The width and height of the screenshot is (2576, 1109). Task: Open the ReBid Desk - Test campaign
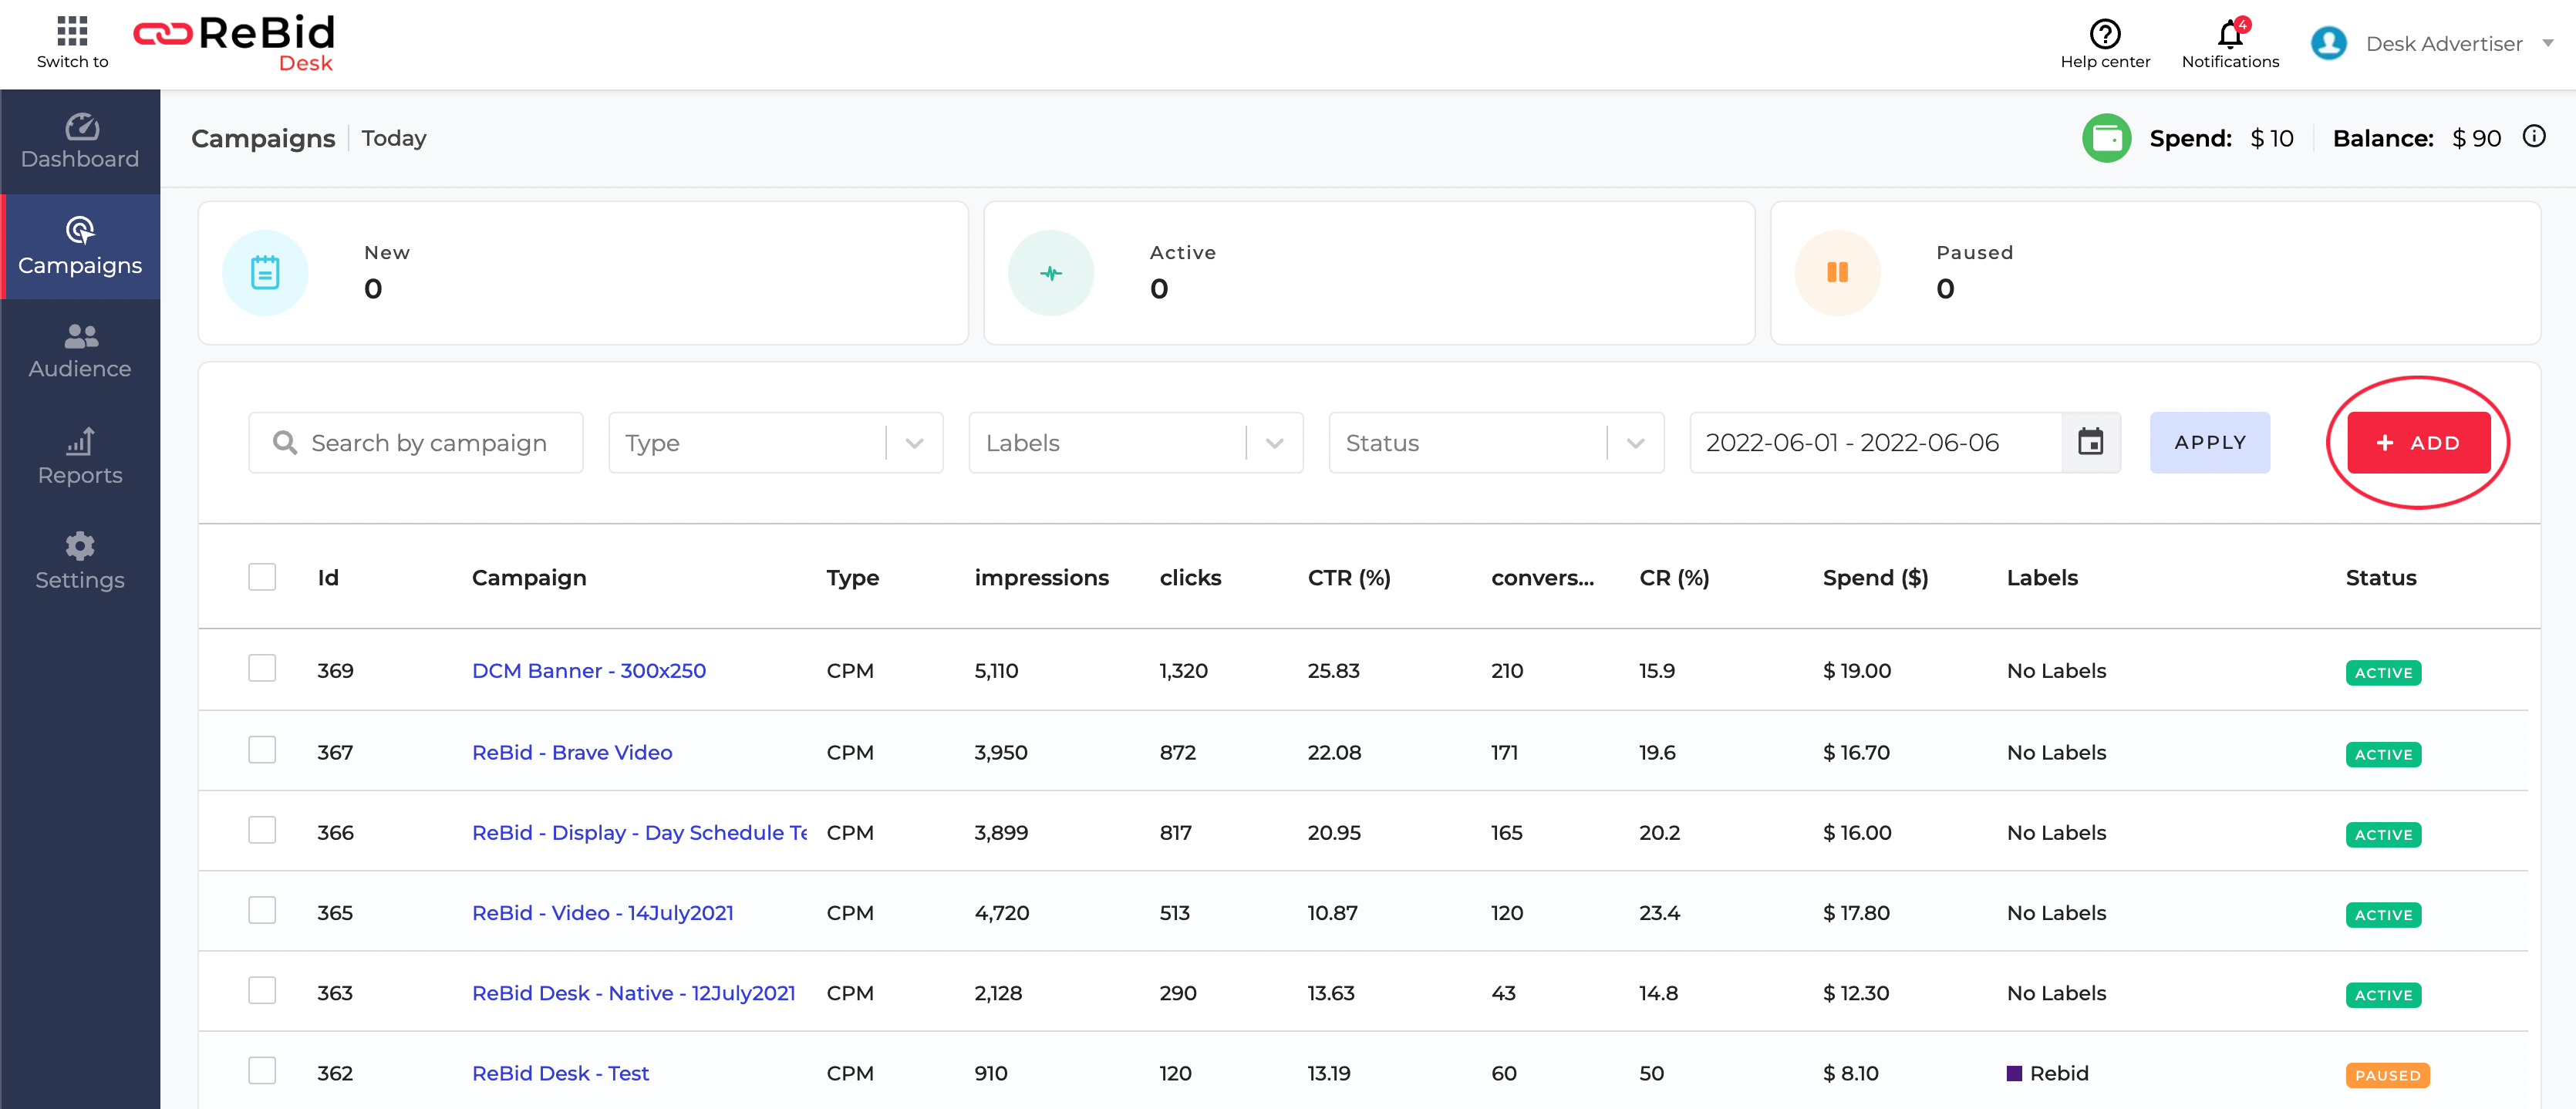[560, 1073]
